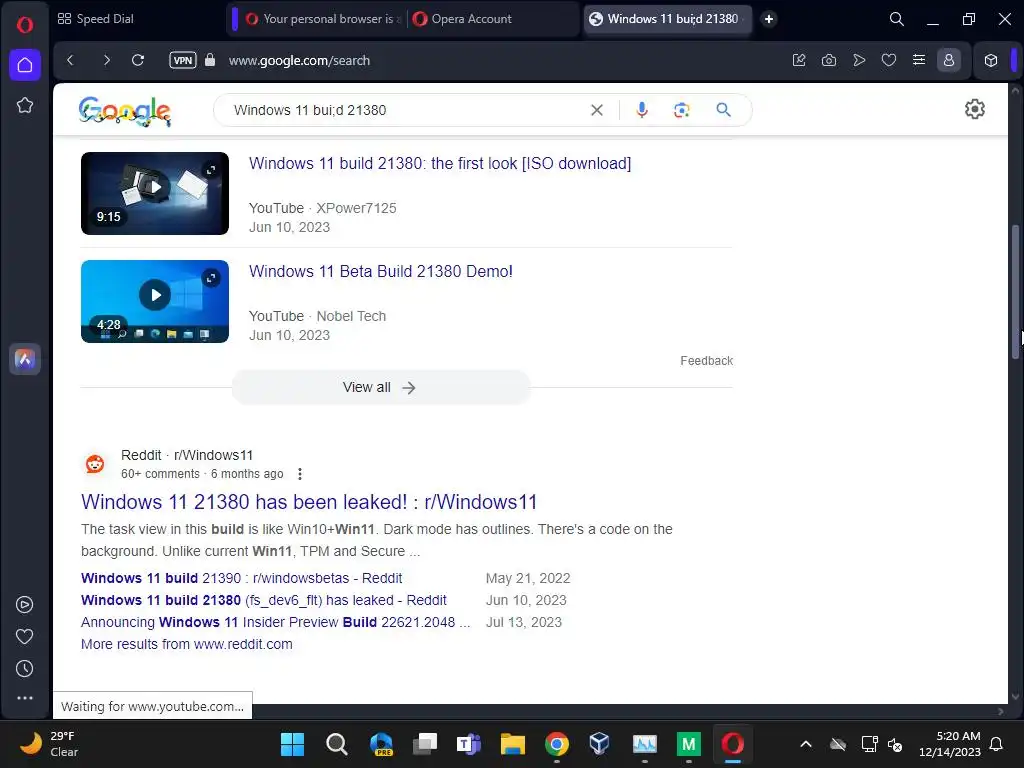Open the weather widget showing 29°F Clear
1024x768 pixels.
(x=50, y=744)
